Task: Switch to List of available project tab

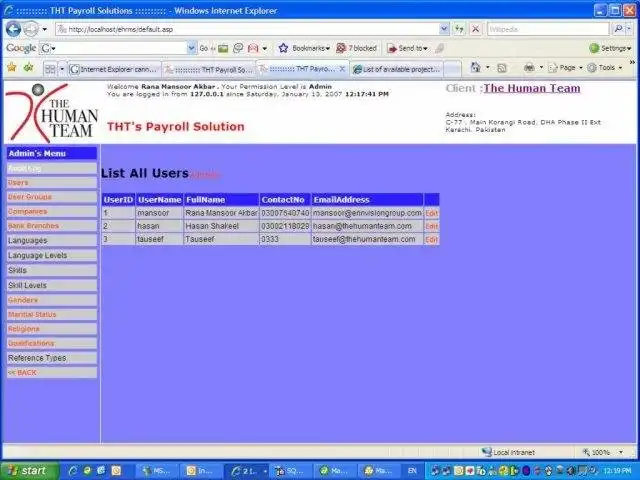Action: [x=397, y=69]
